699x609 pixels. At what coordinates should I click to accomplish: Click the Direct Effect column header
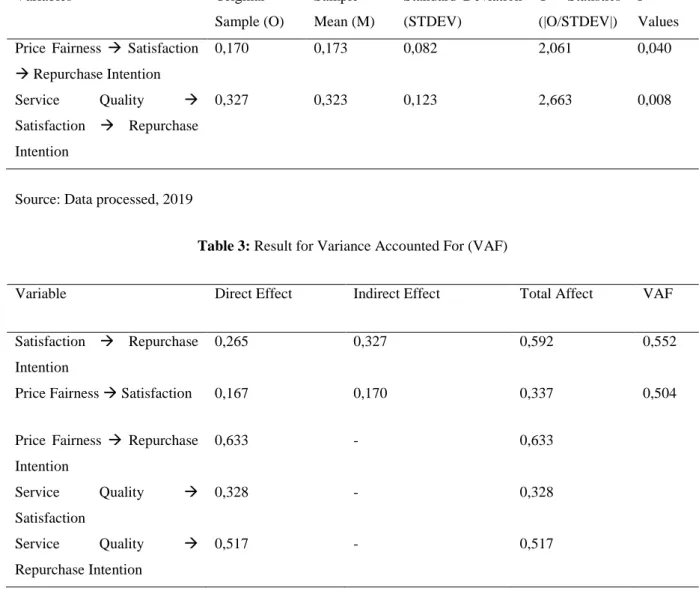pos(253,293)
